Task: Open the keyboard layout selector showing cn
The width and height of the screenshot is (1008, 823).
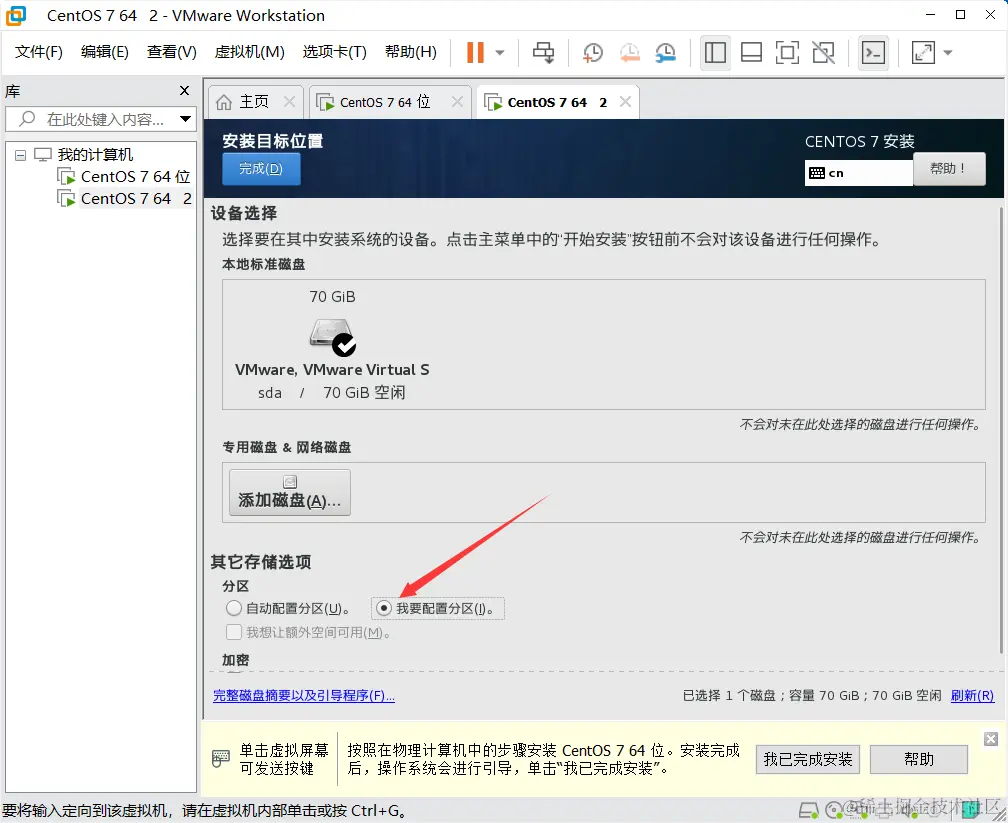Action: pyautogui.click(x=858, y=172)
